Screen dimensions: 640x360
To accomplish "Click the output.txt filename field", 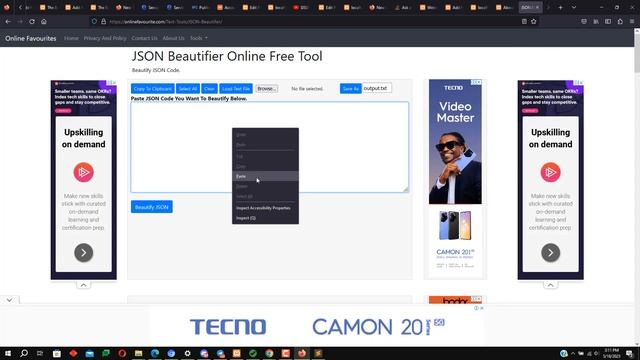I will [x=377, y=88].
